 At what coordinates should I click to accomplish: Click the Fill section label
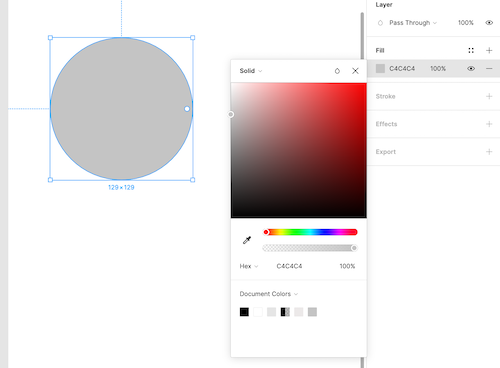[x=380, y=50]
